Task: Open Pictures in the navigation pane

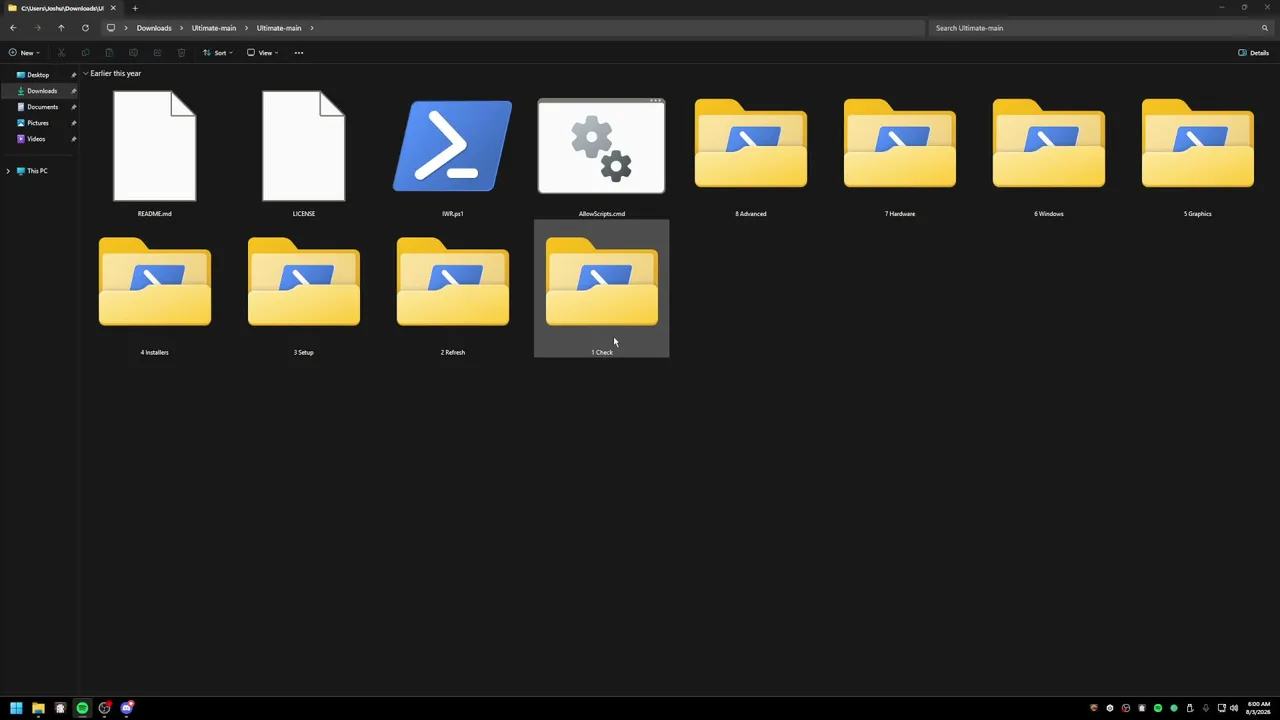Action: pyautogui.click(x=40, y=123)
